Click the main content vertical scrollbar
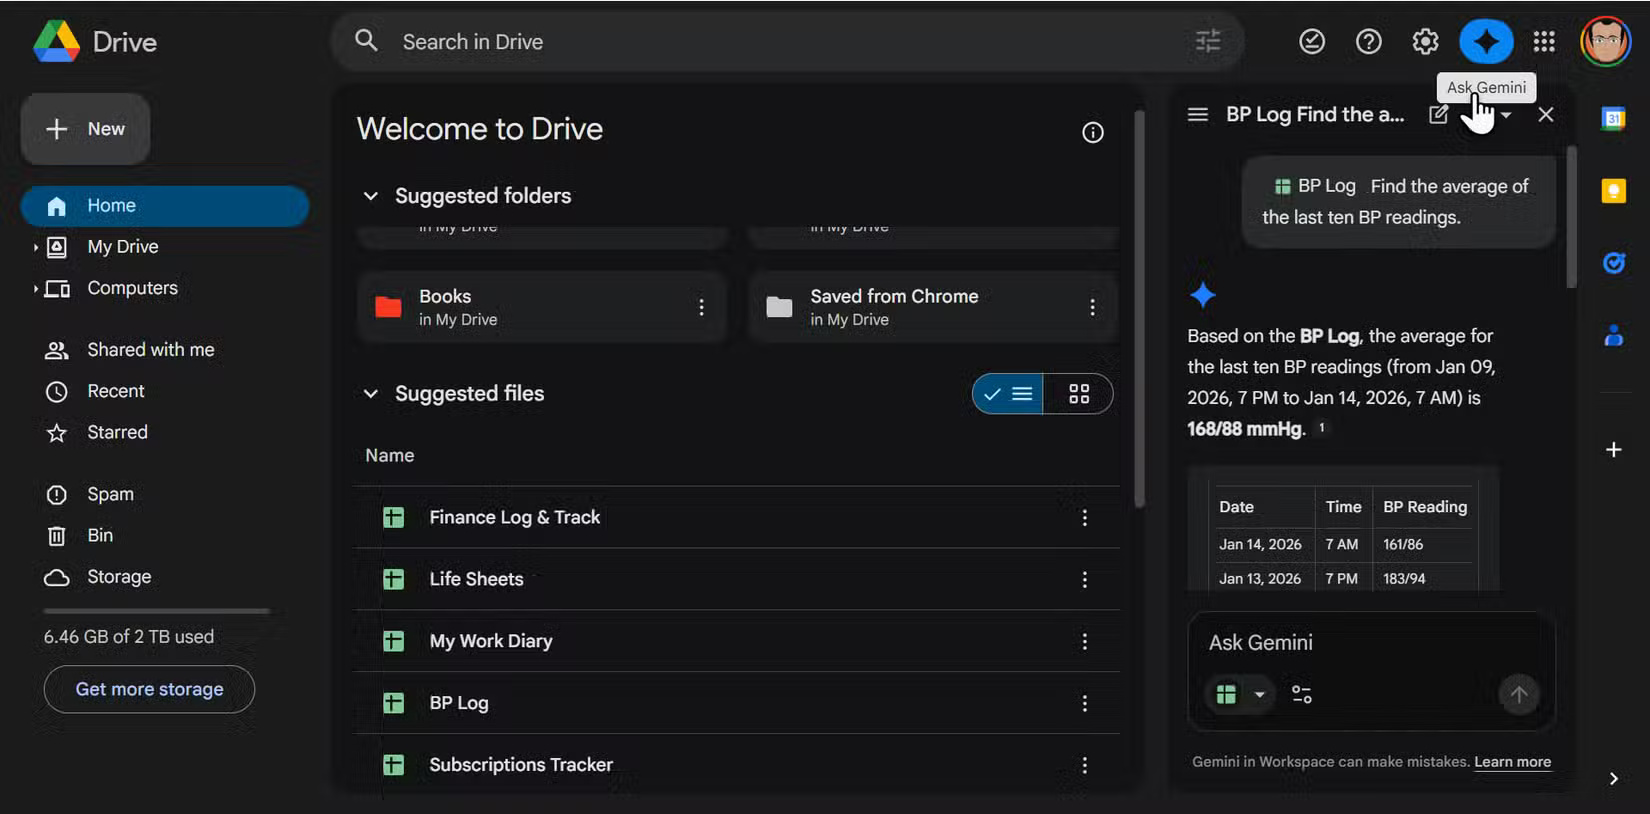 [1139, 308]
